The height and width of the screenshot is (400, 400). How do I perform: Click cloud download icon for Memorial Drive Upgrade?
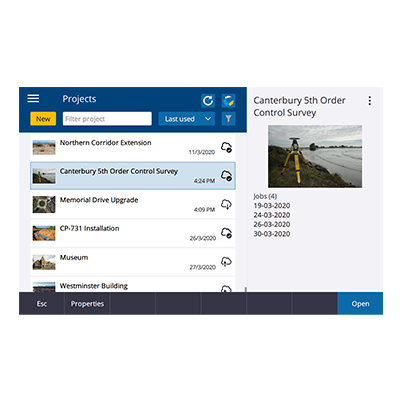(x=226, y=204)
